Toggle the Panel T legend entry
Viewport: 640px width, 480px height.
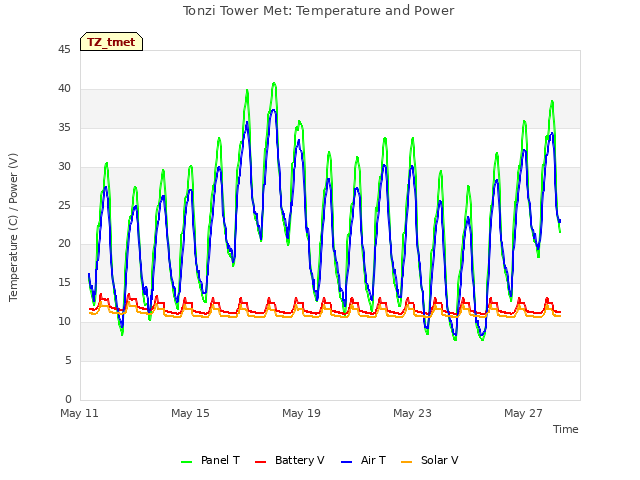pos(210,460)
